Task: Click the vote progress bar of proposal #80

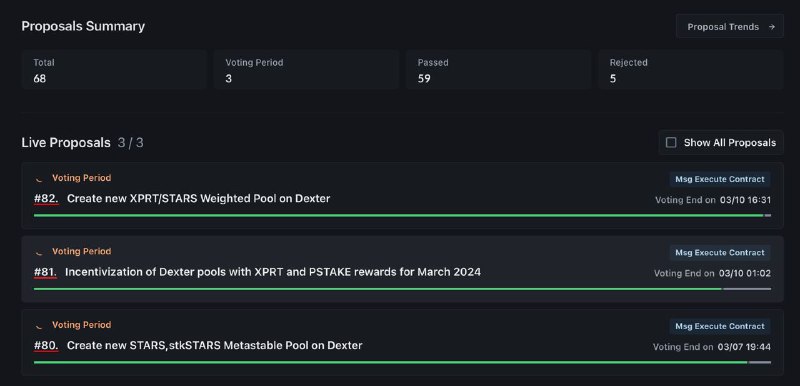Action: [x=402, y=363]
